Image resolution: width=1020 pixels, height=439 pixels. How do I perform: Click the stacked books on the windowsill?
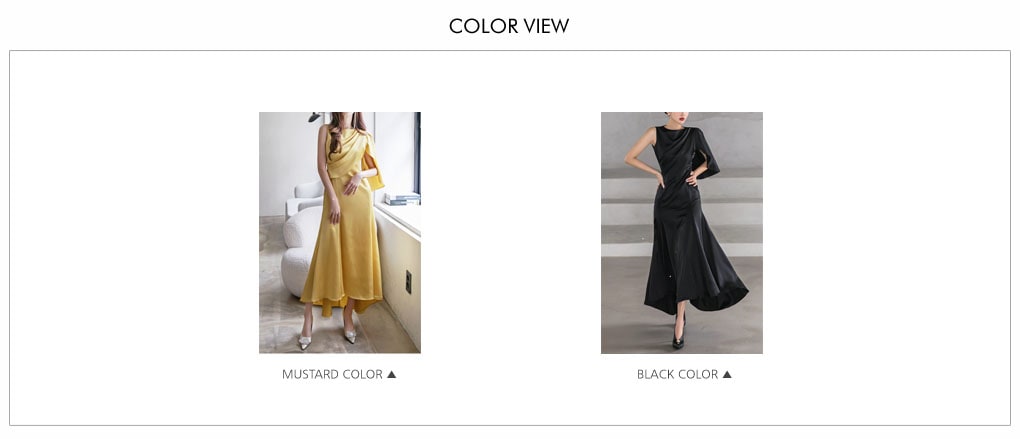point(402,198)
